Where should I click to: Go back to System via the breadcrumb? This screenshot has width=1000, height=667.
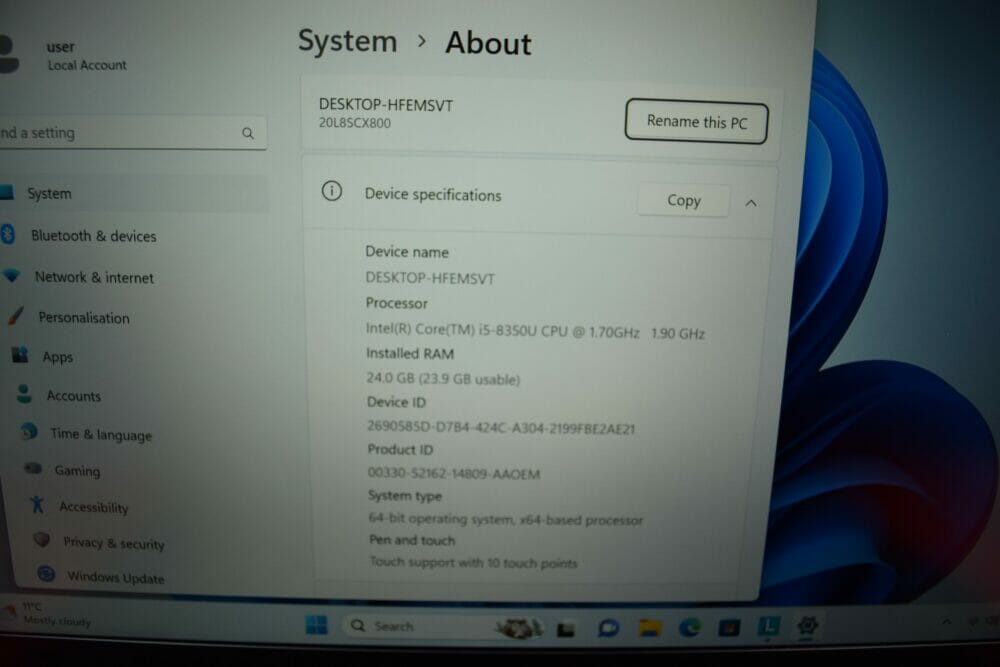[x=348, y=41]
